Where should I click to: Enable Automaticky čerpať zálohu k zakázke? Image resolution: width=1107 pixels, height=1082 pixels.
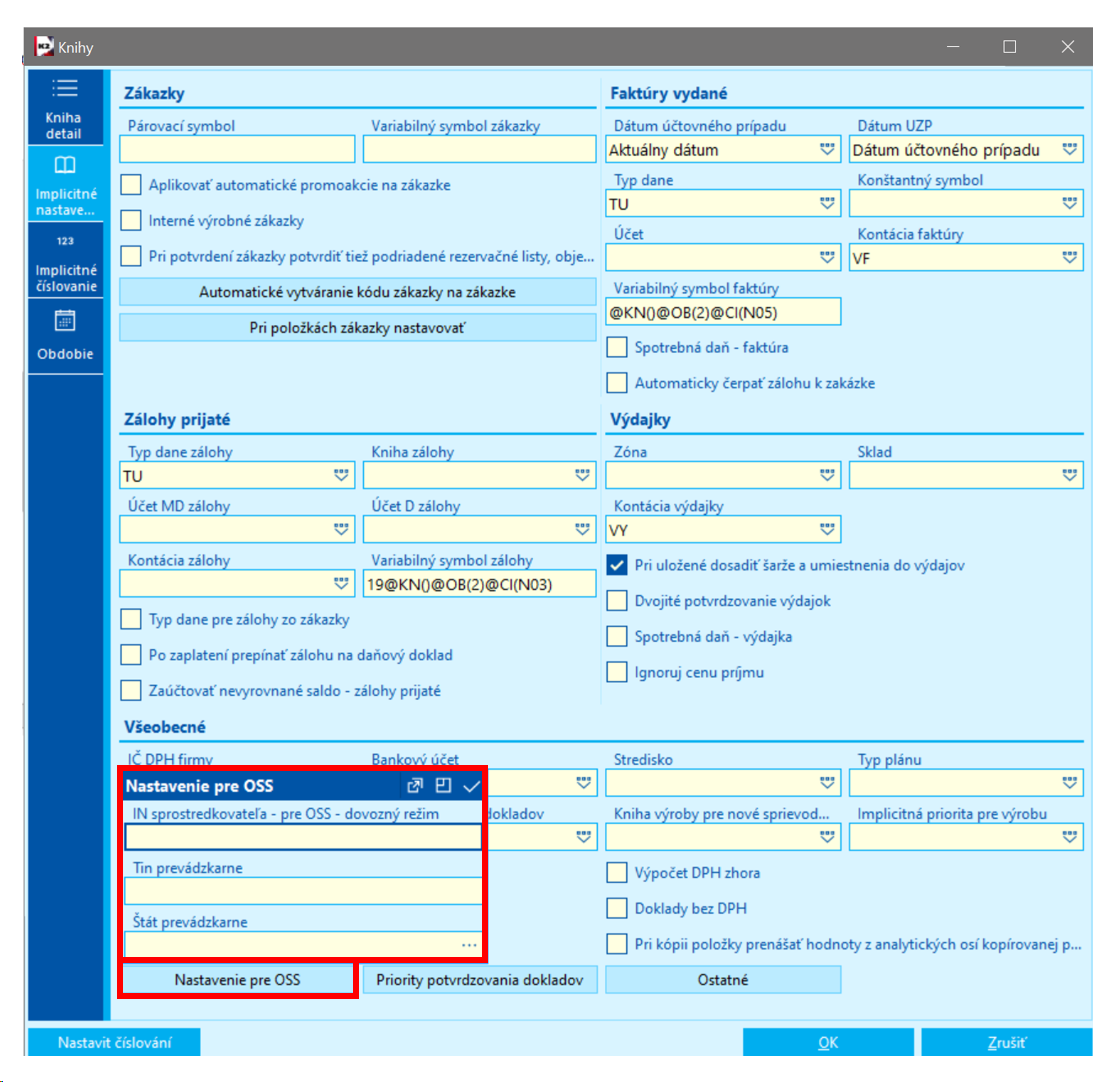coord(617,383)
